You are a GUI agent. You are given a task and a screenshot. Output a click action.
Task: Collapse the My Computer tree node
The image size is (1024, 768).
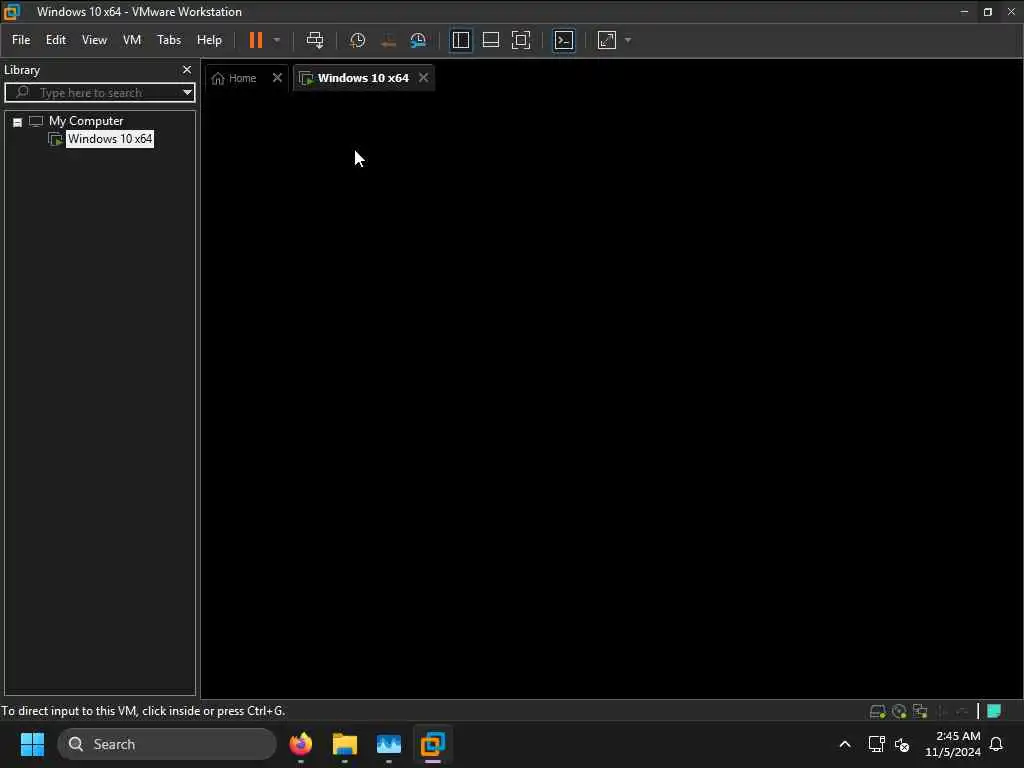coord(18,122)
